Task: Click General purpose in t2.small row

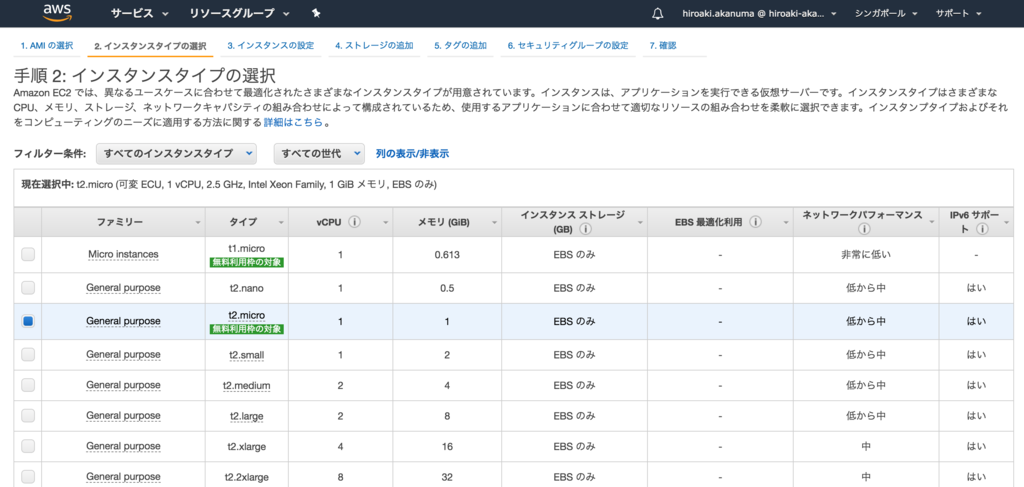Action: pyautogui.click(x=123, y=354)
